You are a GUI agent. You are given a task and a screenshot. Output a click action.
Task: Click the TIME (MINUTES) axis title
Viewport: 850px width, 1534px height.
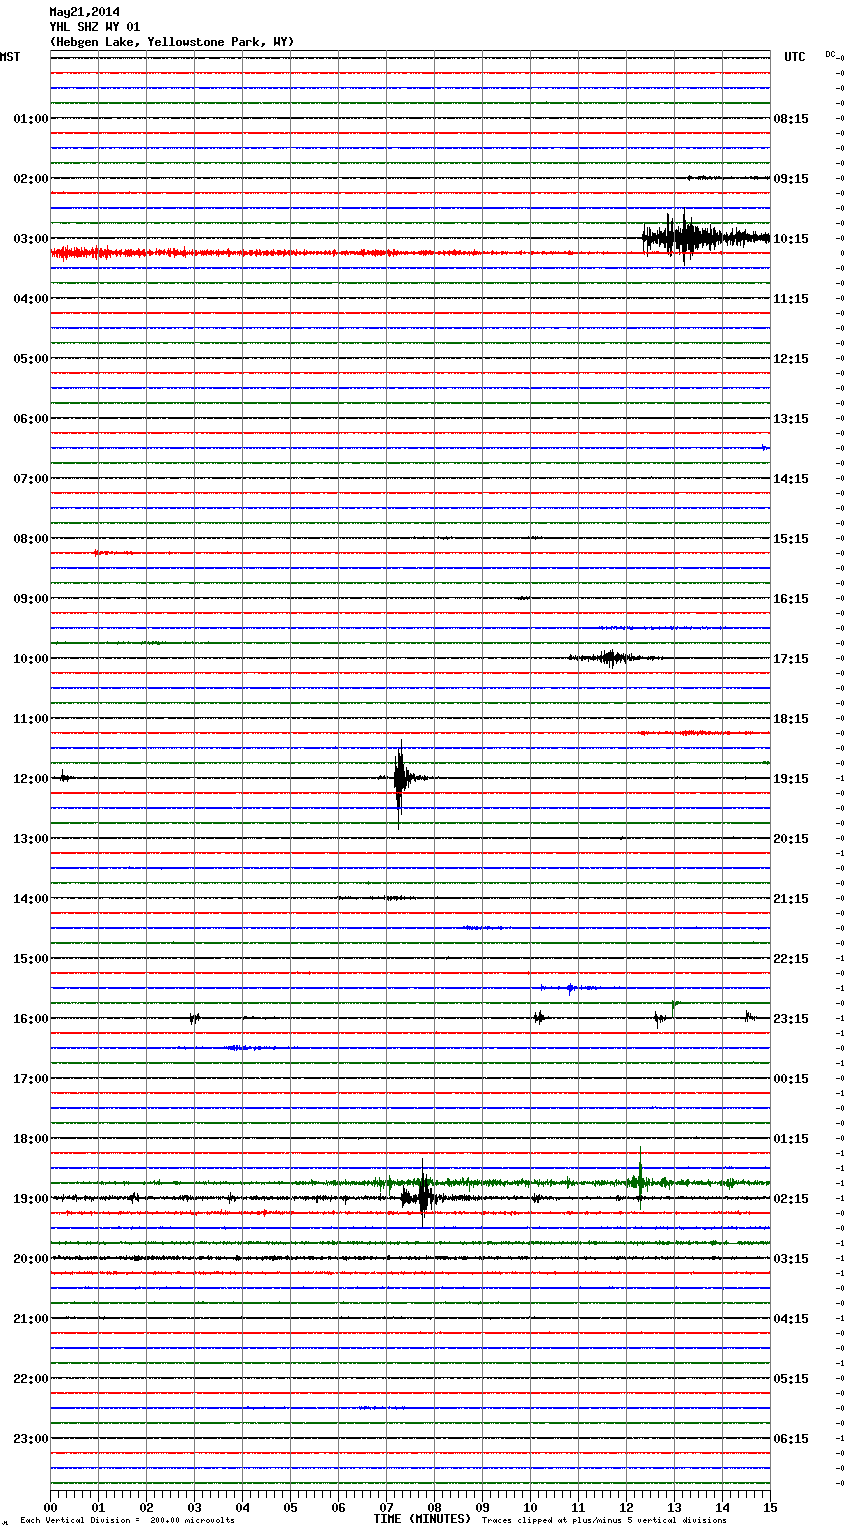422,1519
